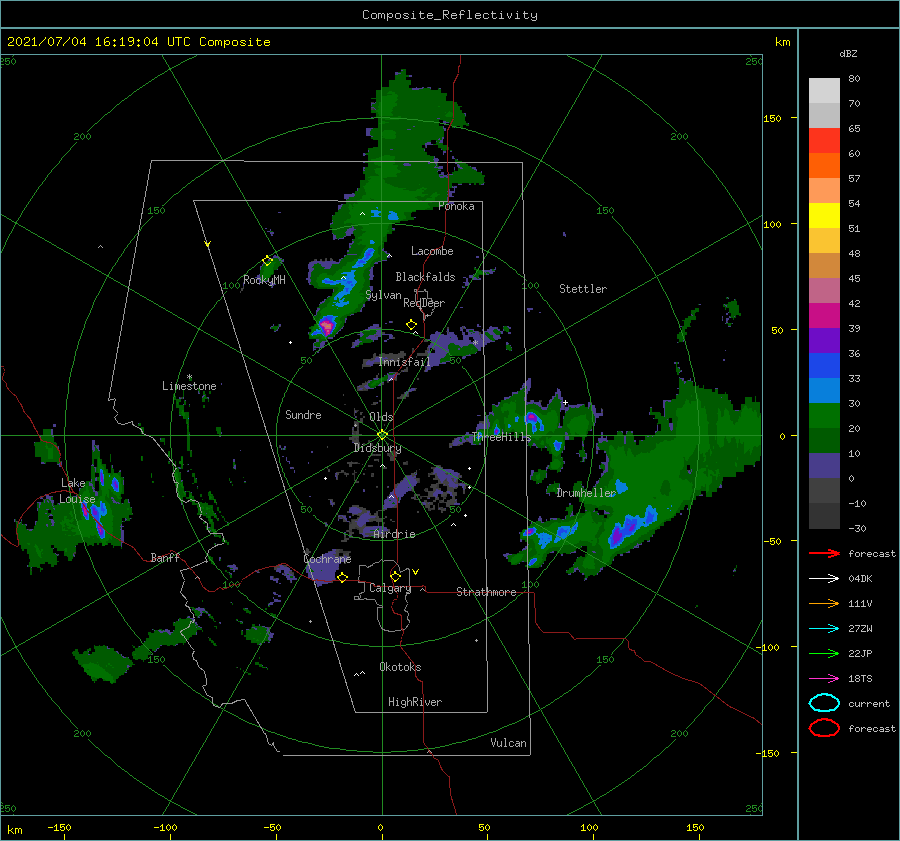The image size is (900, 841).
Task: Click the Limestone label
Action: (189, 386)
